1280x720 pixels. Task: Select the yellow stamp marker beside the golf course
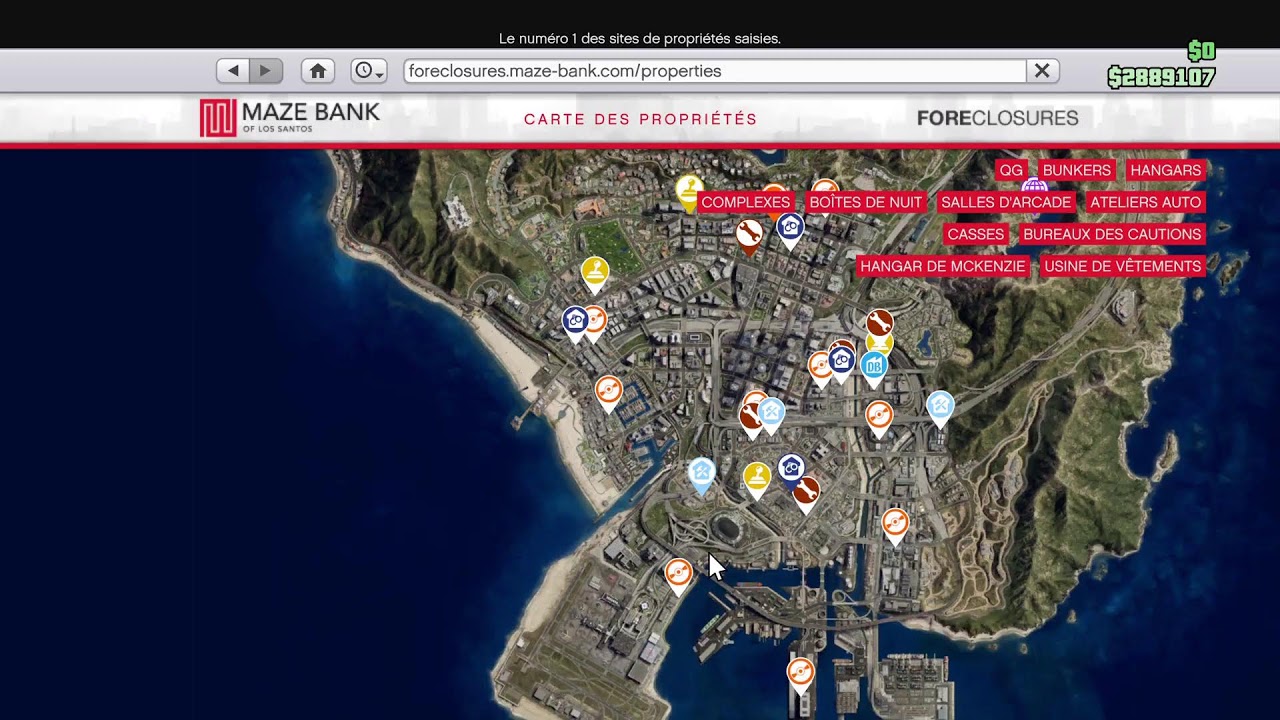(x=595, y=274)
